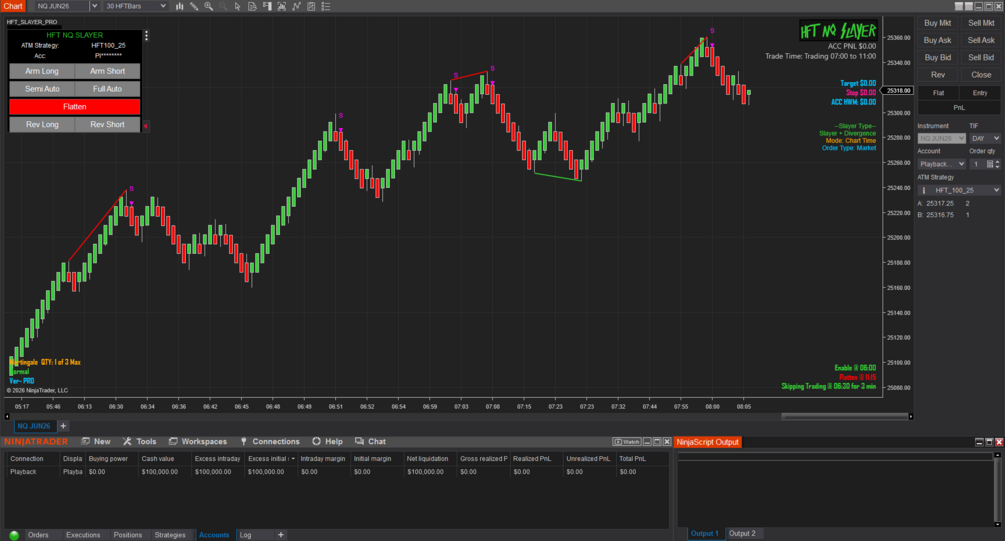
Task: Close the NinjaScript Output window
Action: (999, 442)
